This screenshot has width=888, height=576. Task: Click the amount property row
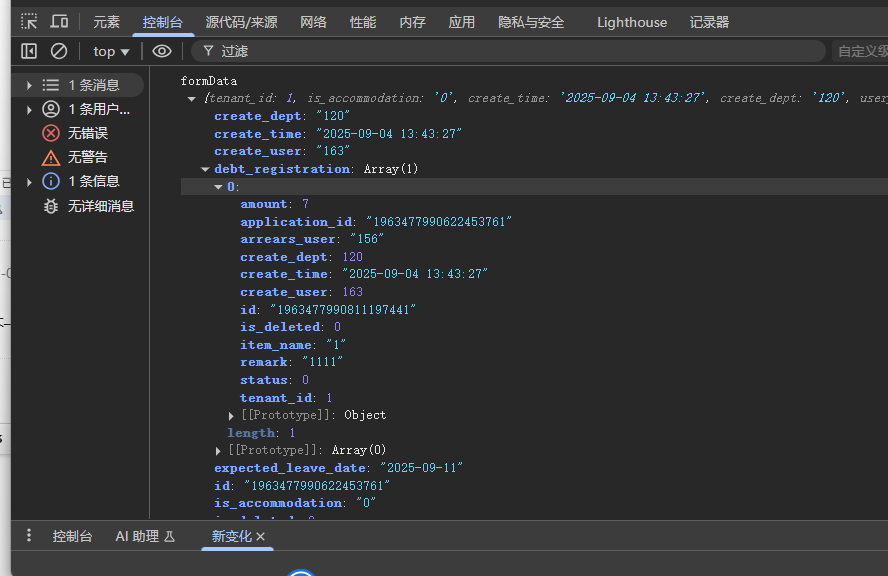pyautogui.click(x=275, y=204)
